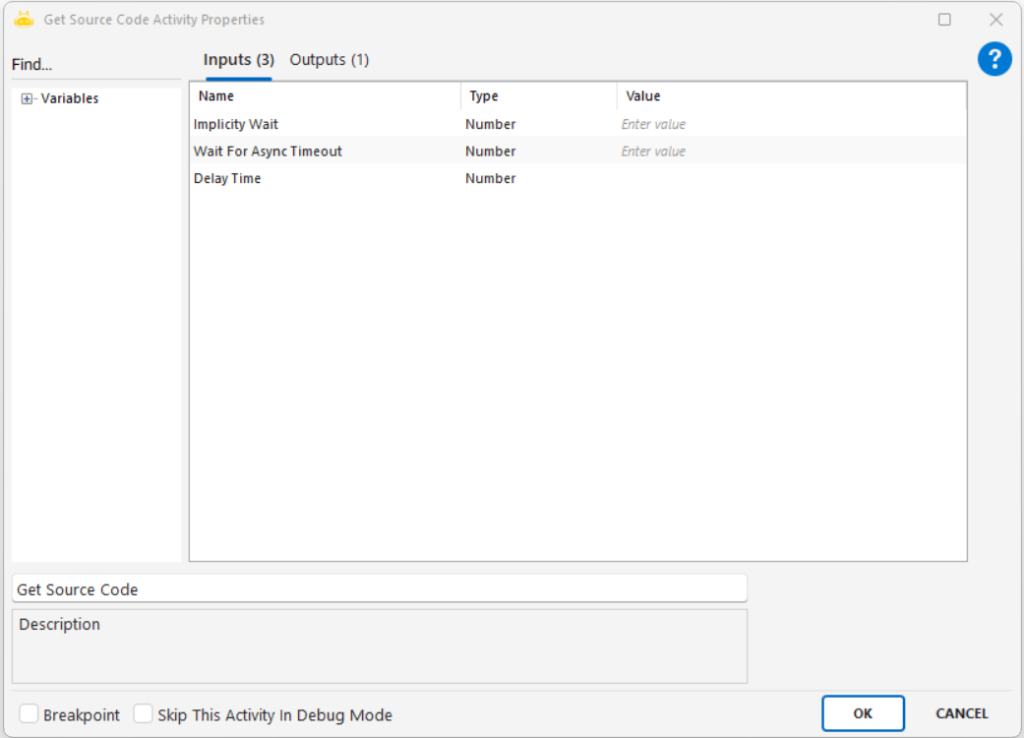
Task: Click the Delay Time value cell
Action: 790,178
